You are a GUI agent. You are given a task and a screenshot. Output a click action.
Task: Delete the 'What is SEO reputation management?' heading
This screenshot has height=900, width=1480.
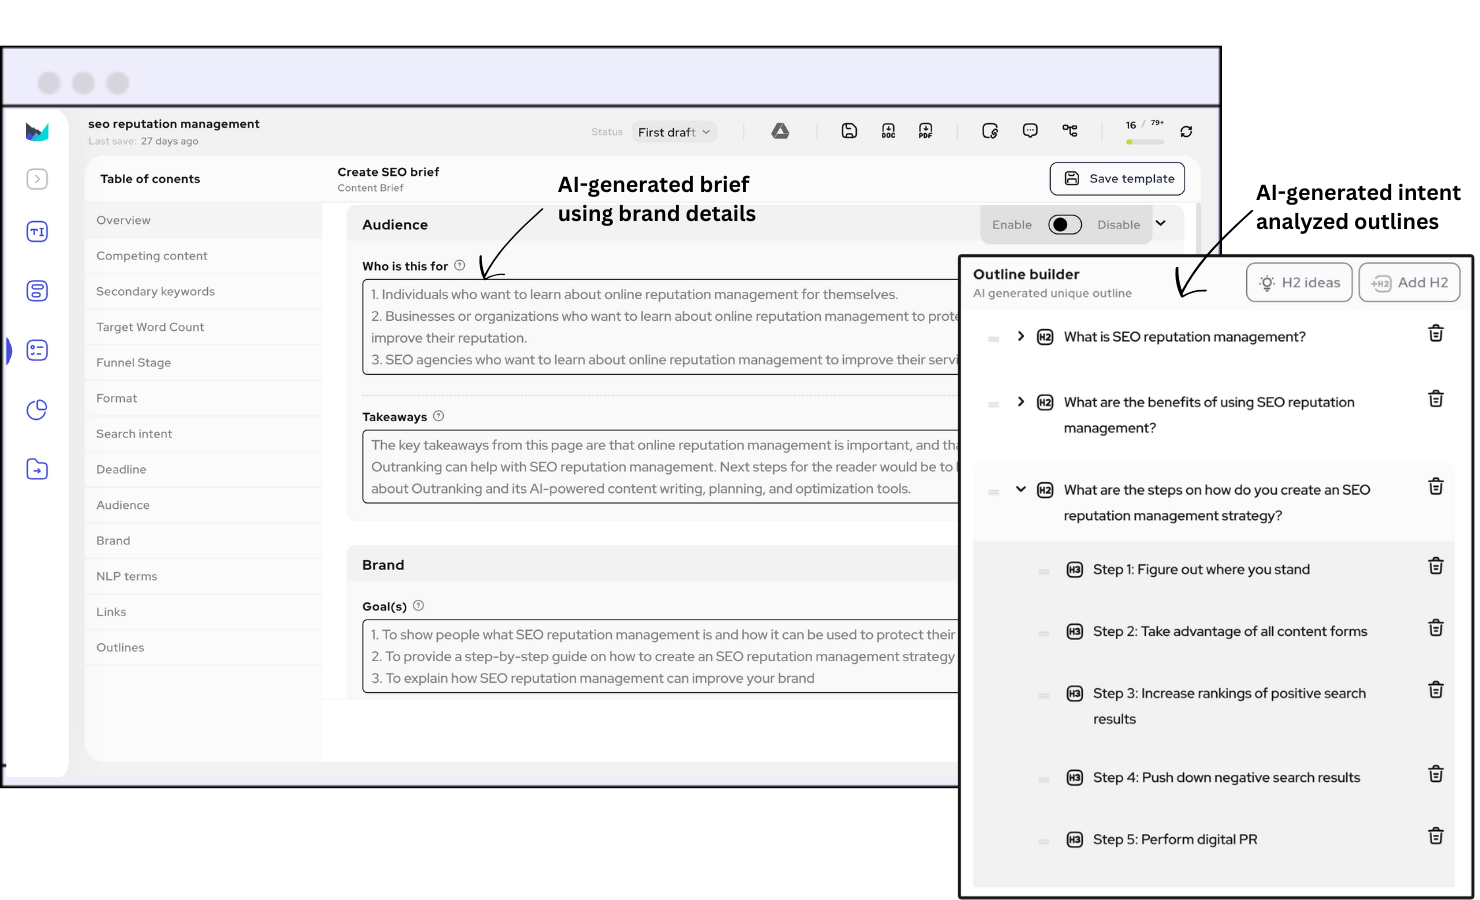pyautogui.click(x=1436, y=333)
